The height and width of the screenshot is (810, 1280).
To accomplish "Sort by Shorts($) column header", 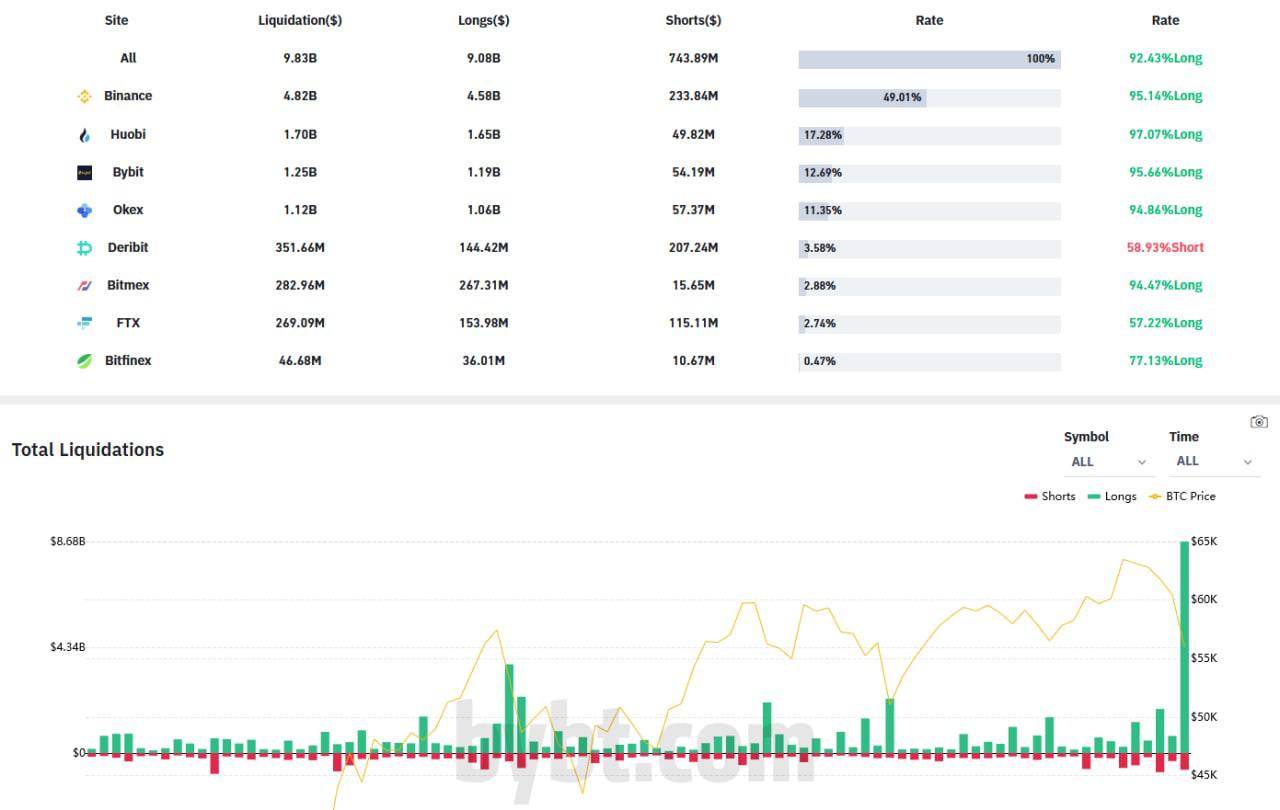I will pyautogui.click(x=693, y=20).
